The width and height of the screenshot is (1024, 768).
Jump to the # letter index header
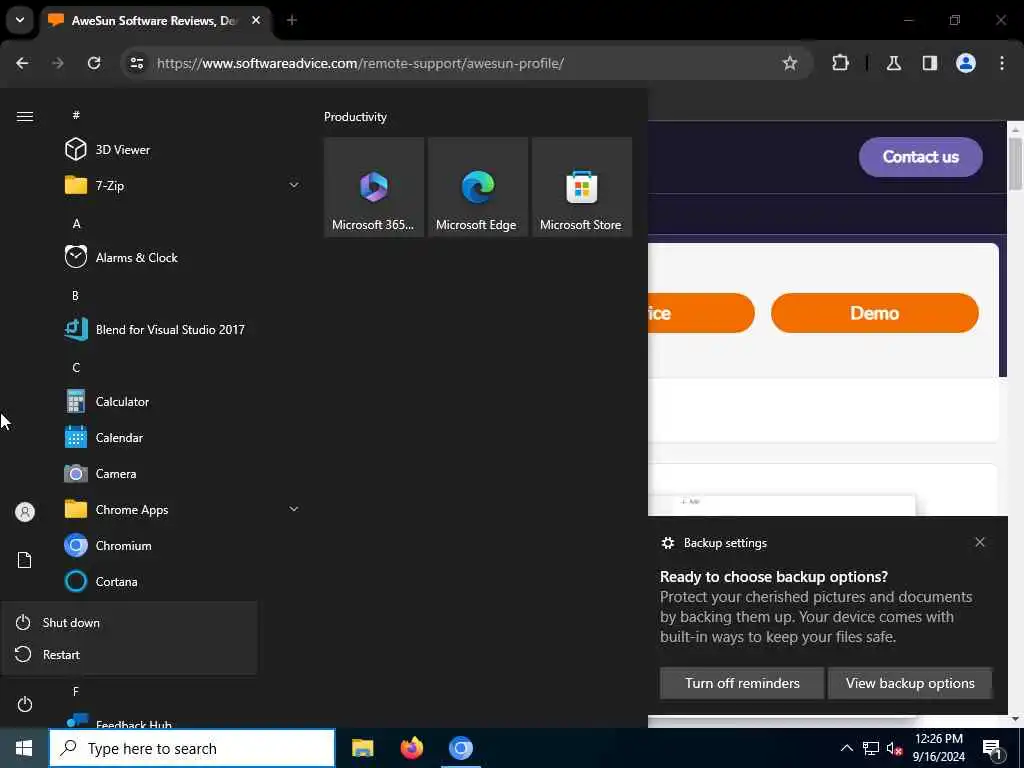click(x=76, y=115)
